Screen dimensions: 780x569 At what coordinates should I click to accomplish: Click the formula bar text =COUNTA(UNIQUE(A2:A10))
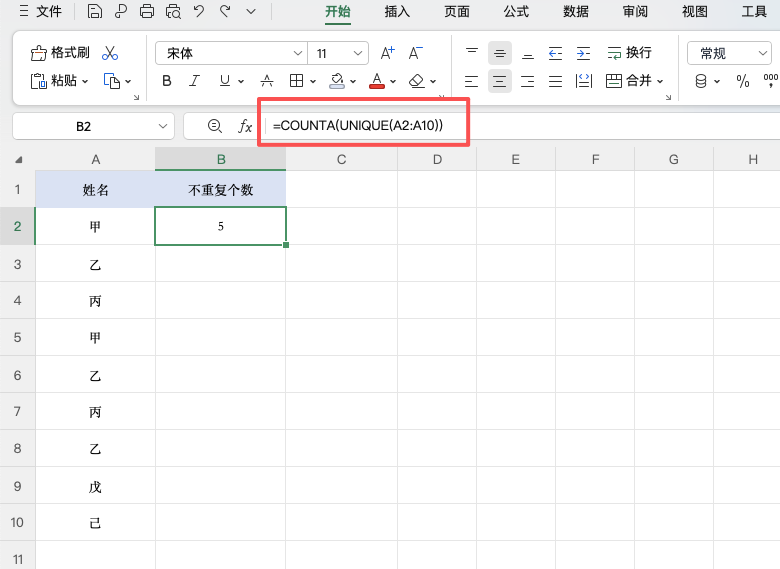pyautogui.click(x=358, y=126)
